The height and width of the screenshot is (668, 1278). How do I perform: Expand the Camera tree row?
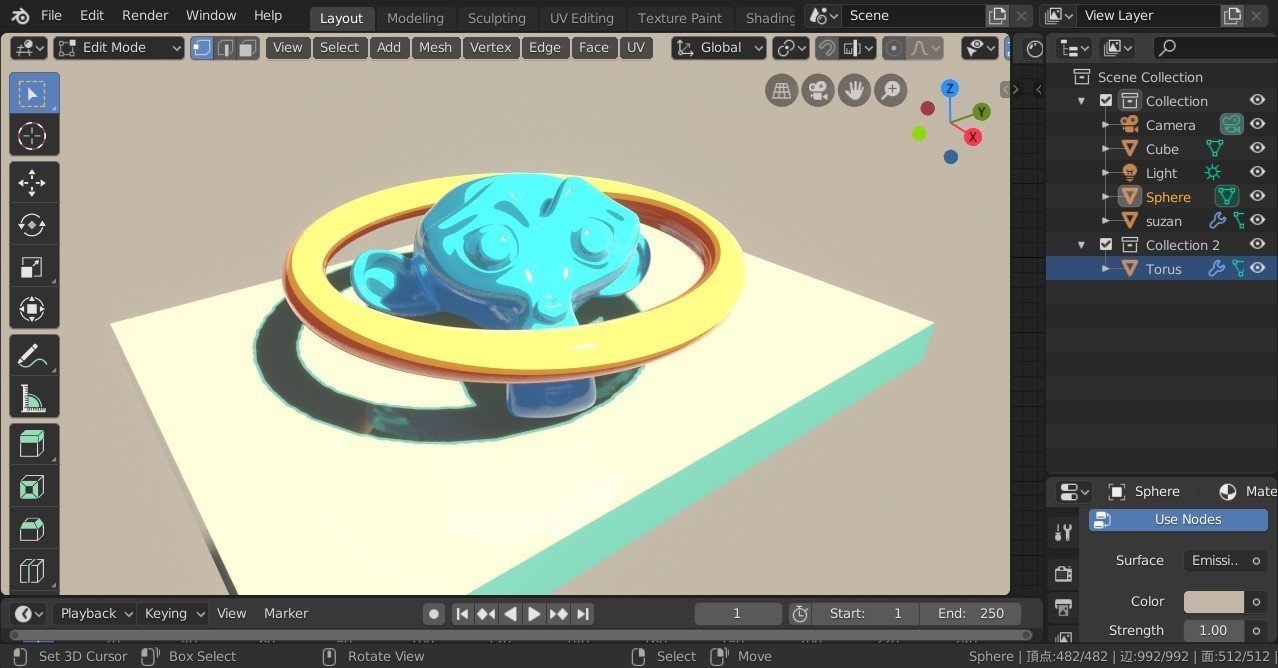pyautogui.click(x=1105, y=125)
